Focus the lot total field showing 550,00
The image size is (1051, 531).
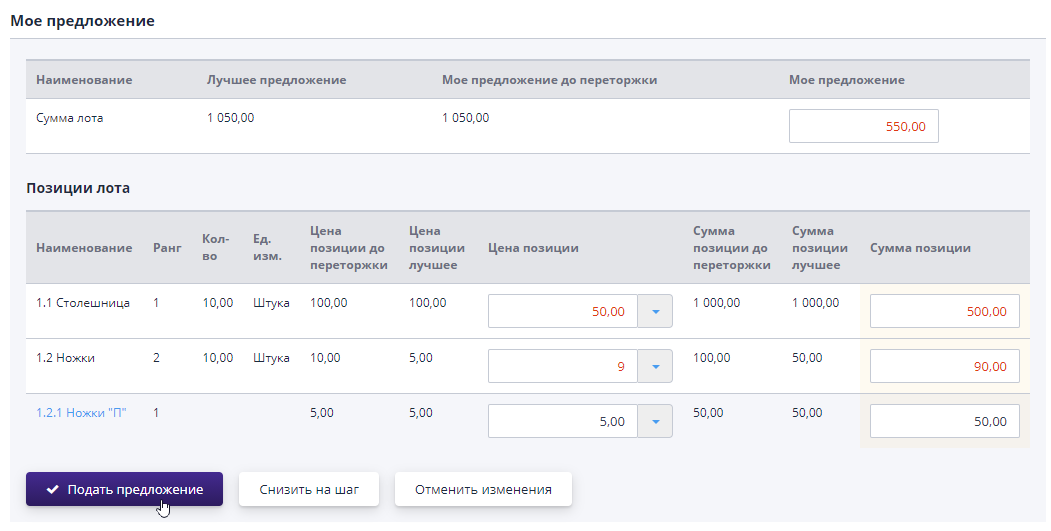863,126
